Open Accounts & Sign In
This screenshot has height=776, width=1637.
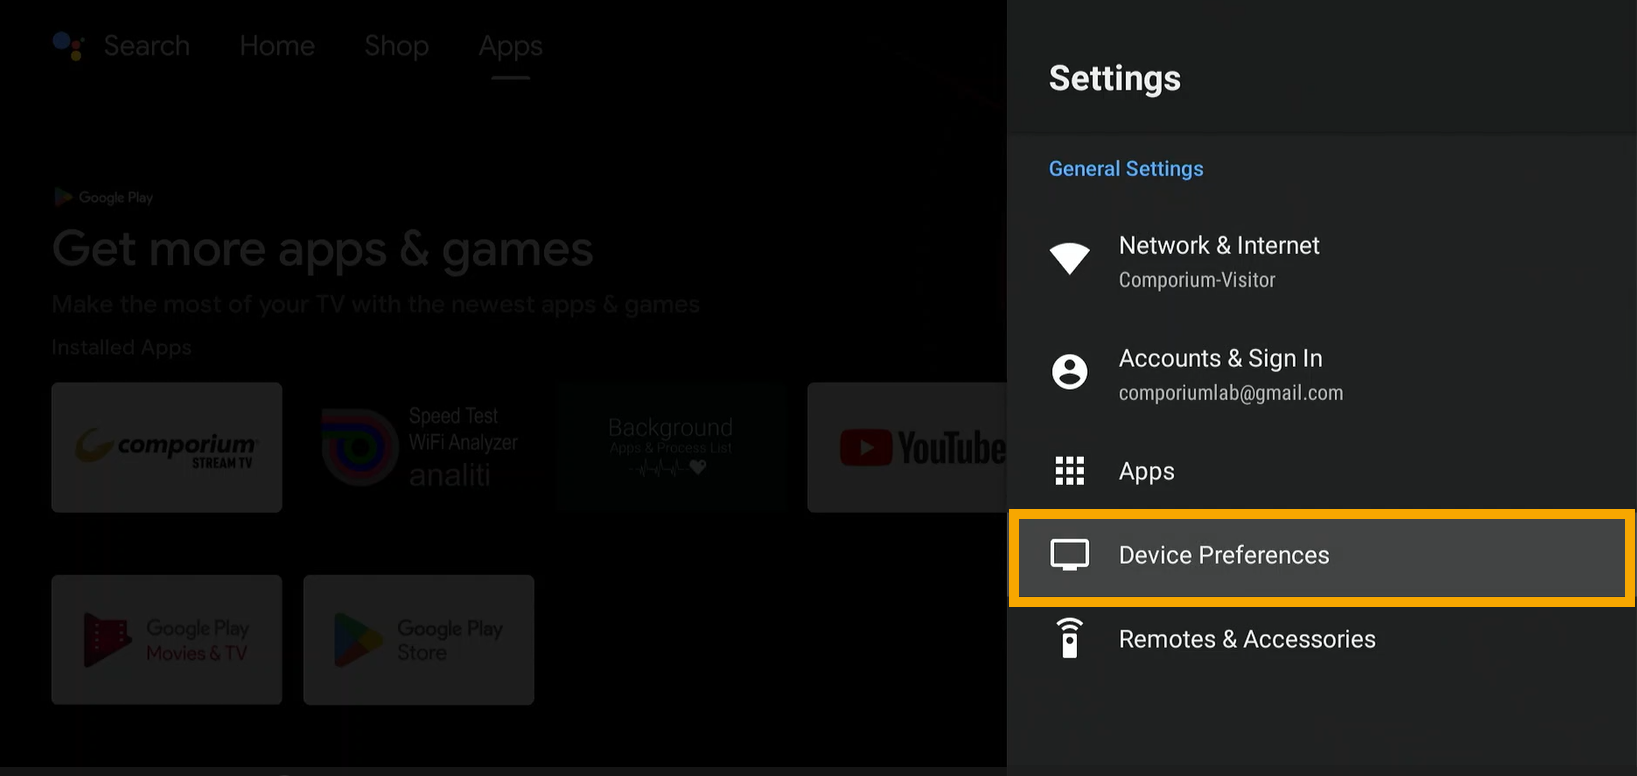[x=1322, y=374]
